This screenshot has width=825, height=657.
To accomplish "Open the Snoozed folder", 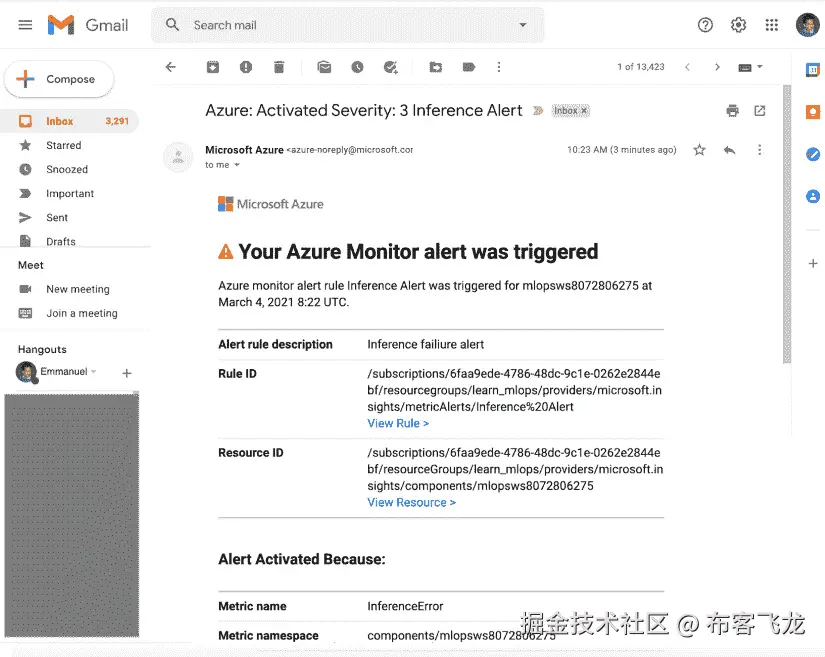I will [69, 169].
